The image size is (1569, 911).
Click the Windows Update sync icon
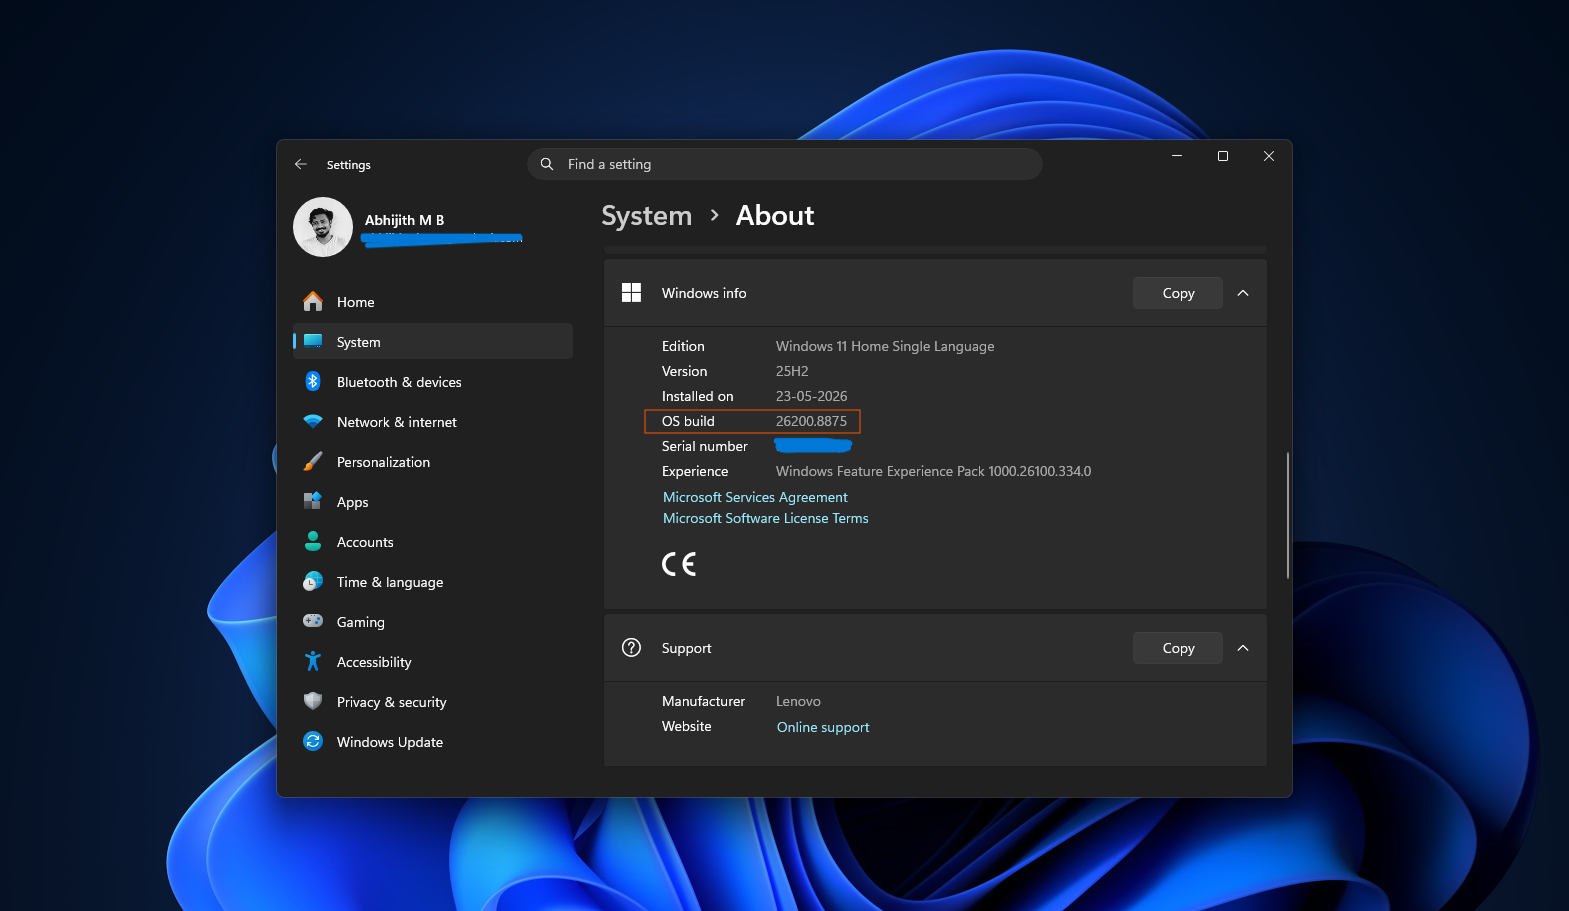(x=313, y=741)
